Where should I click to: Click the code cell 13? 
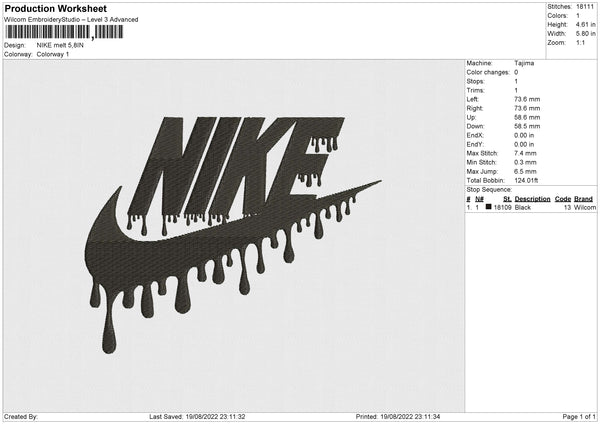pyautogui.click(x=567, y=207)
